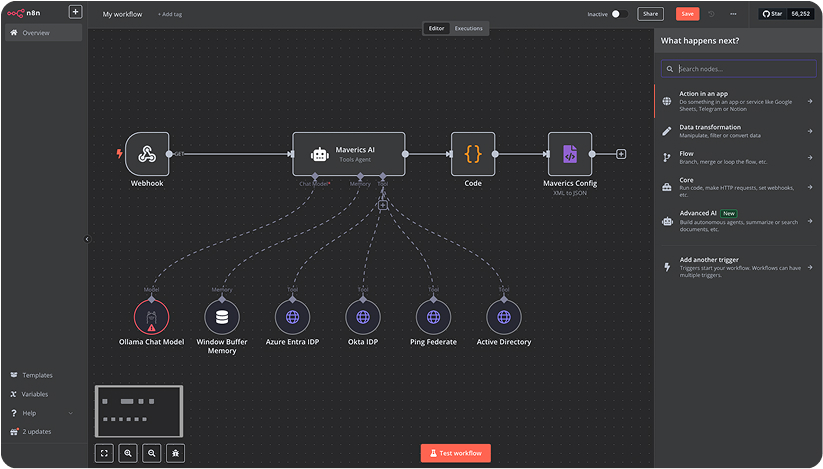The width and height of the screenshot is (823, 469).
Task: Open Variables in sidebar
Action: pyautogui.click(x=44, y=394)
